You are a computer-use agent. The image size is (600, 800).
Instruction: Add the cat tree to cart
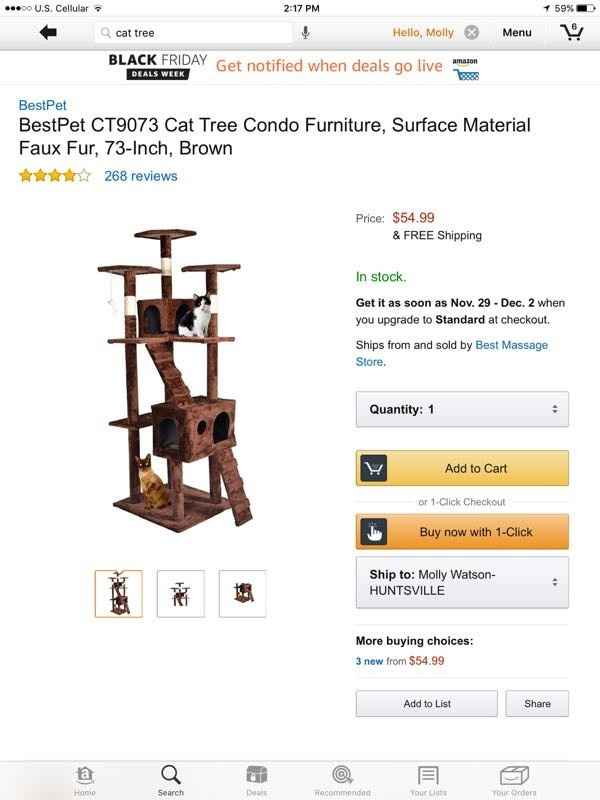coord(461,467)
